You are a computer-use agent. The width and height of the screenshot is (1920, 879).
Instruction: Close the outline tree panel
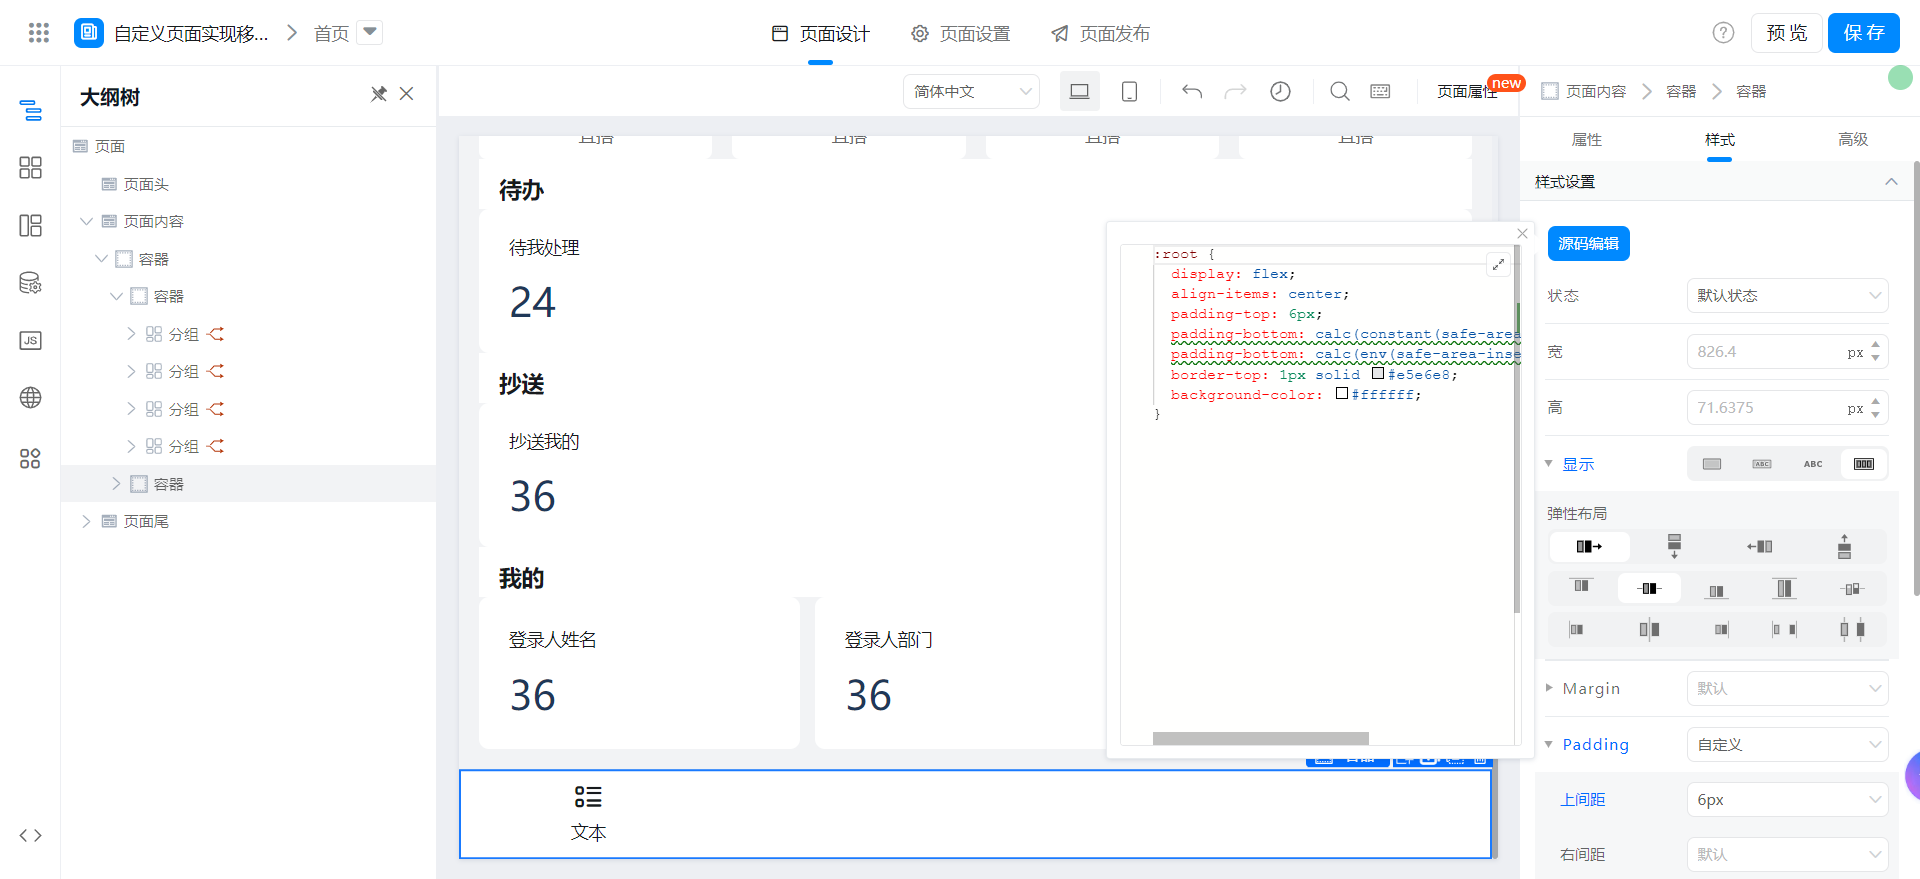(406, 94)
